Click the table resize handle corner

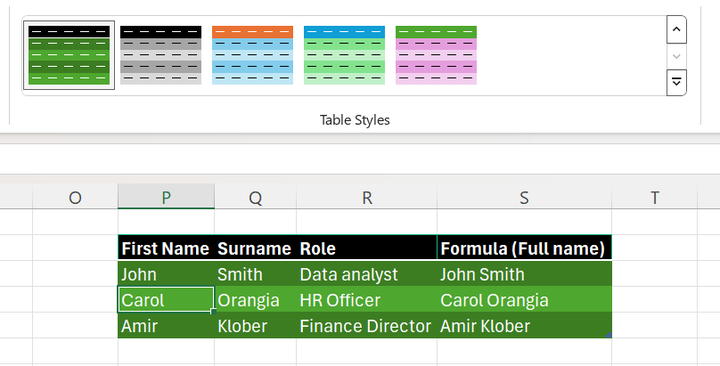(608, 335)
